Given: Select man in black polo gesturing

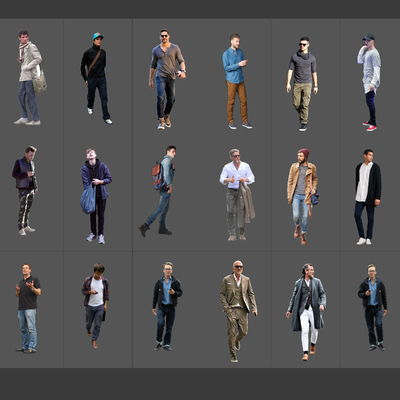Looking at the screenshot, I should (28, 308).
